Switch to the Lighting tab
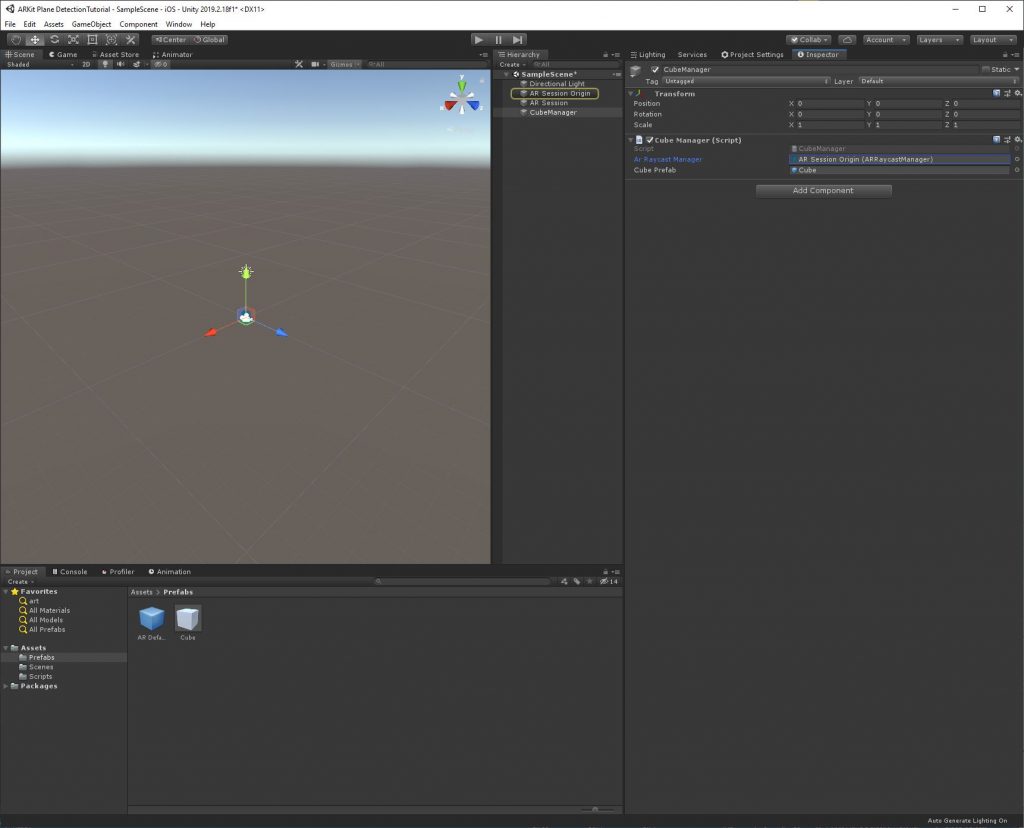The height and width of the screenshot is (828, 1024). [x=648, y=55]
